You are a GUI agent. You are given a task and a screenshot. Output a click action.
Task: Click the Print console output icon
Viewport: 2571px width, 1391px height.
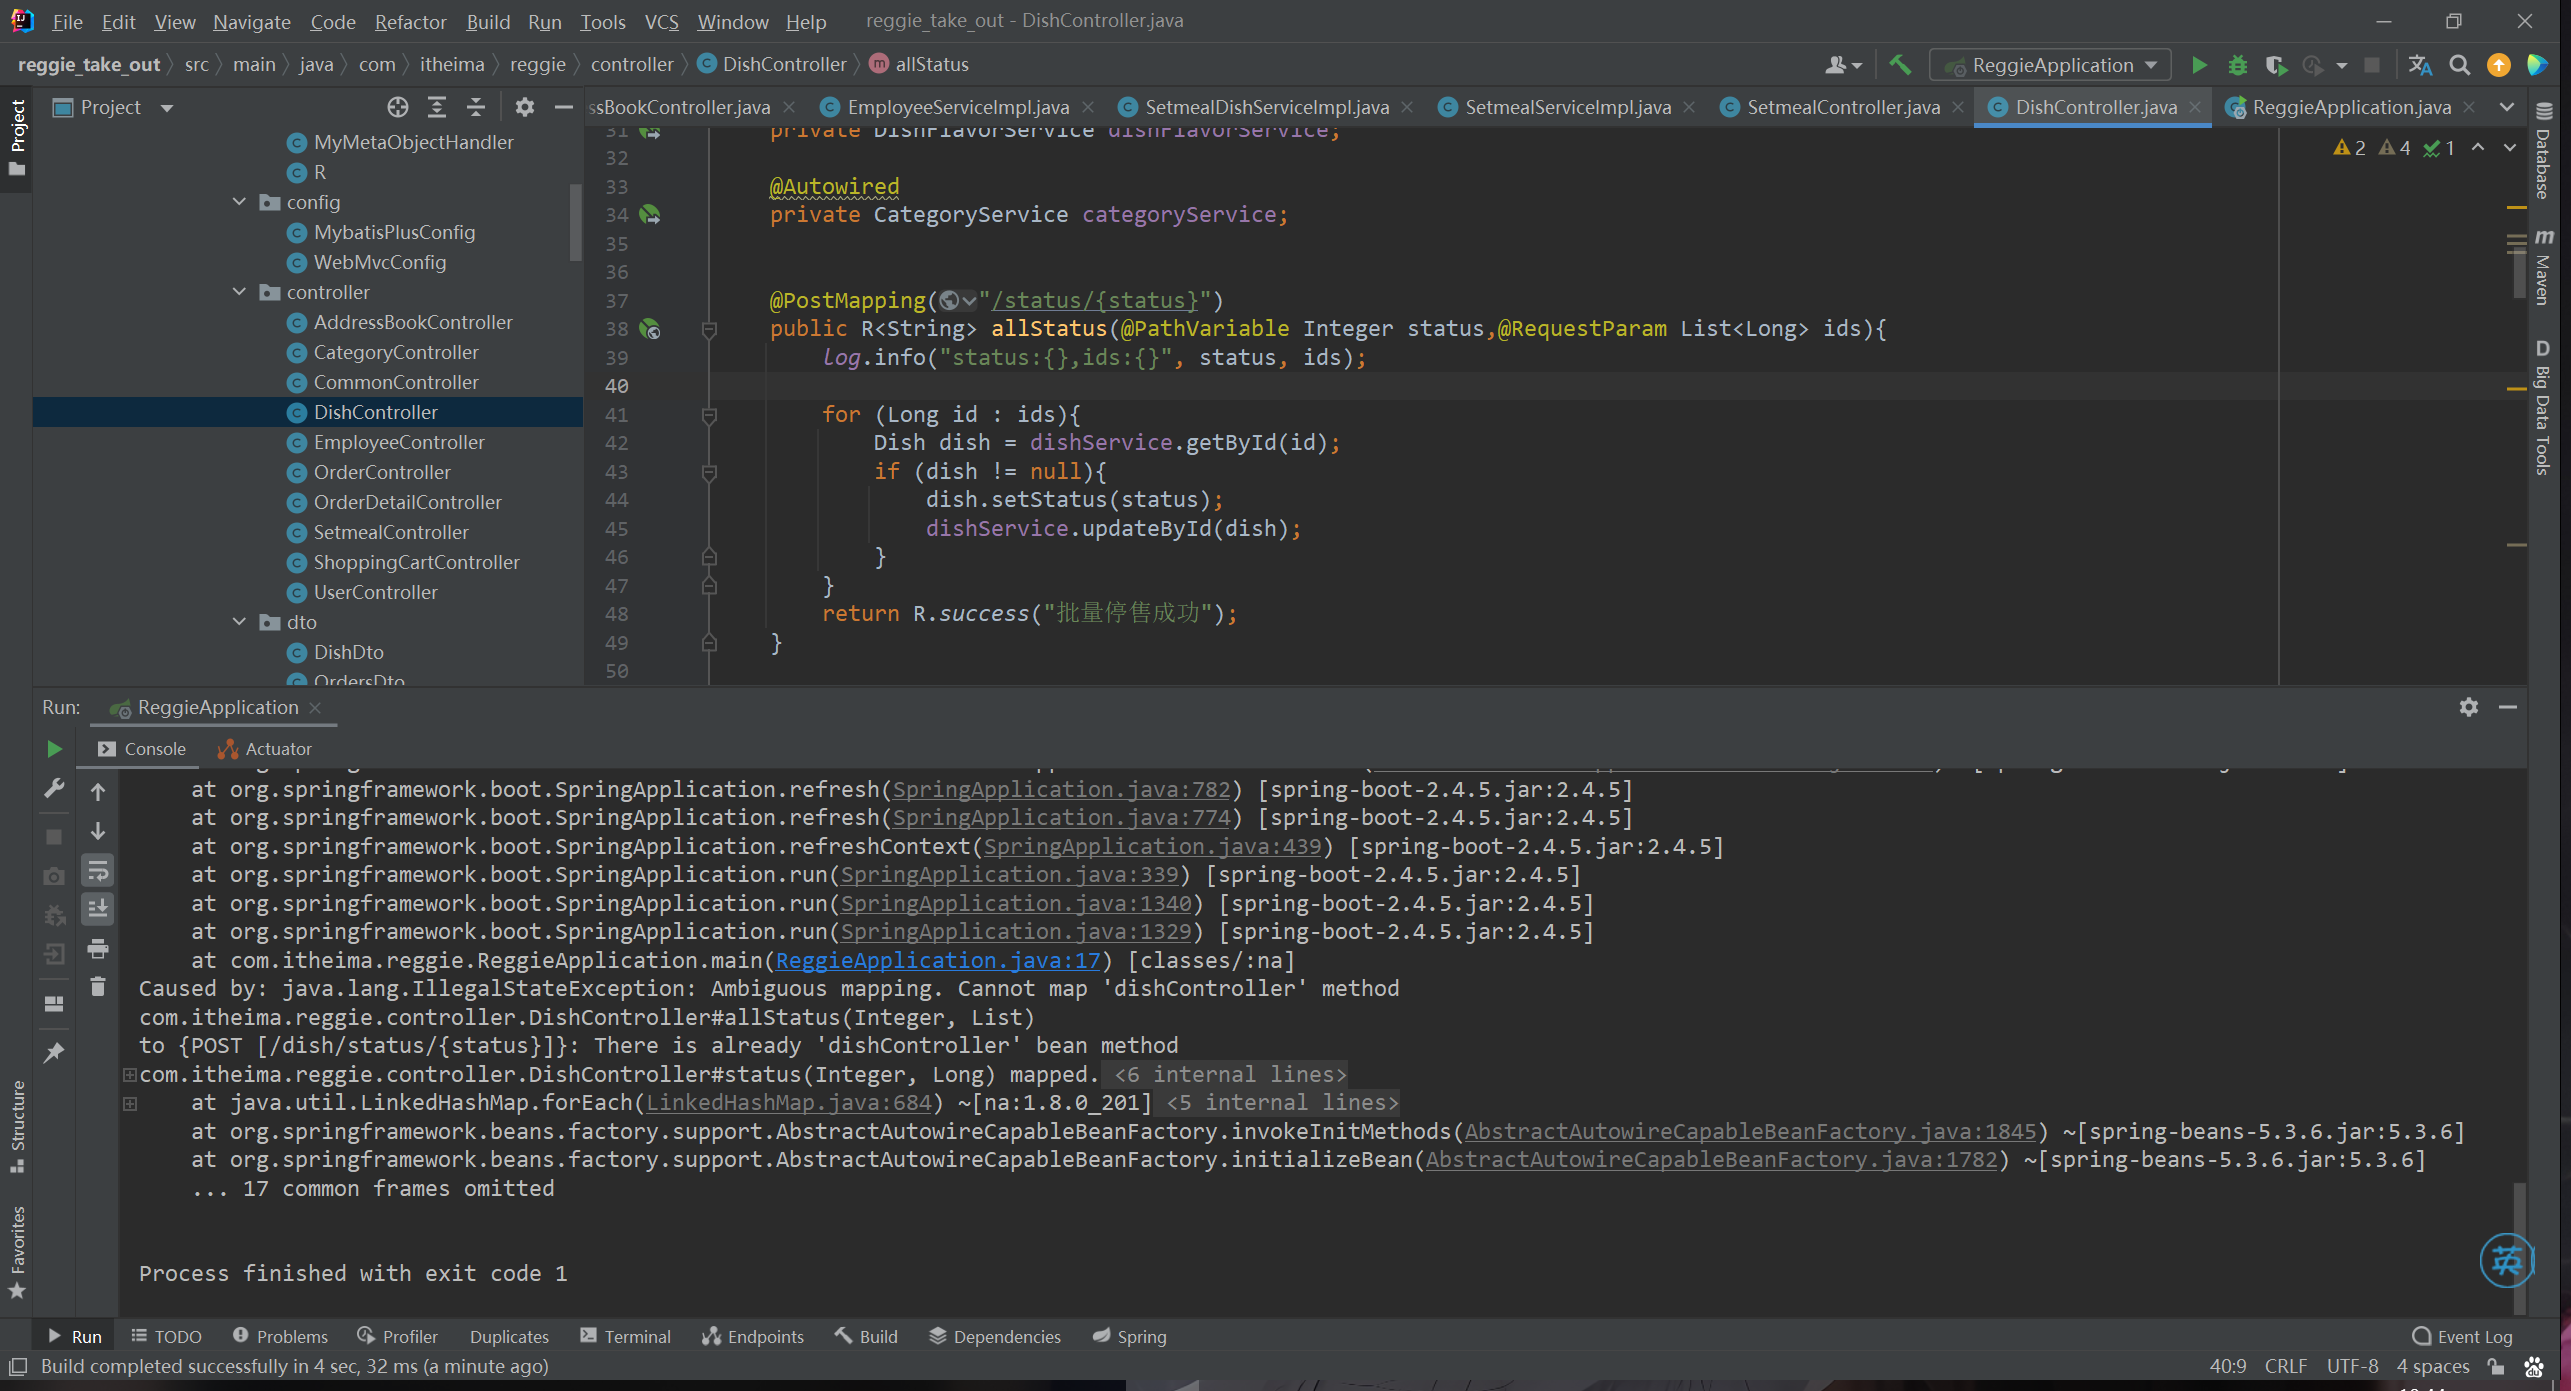coord(98,948)
